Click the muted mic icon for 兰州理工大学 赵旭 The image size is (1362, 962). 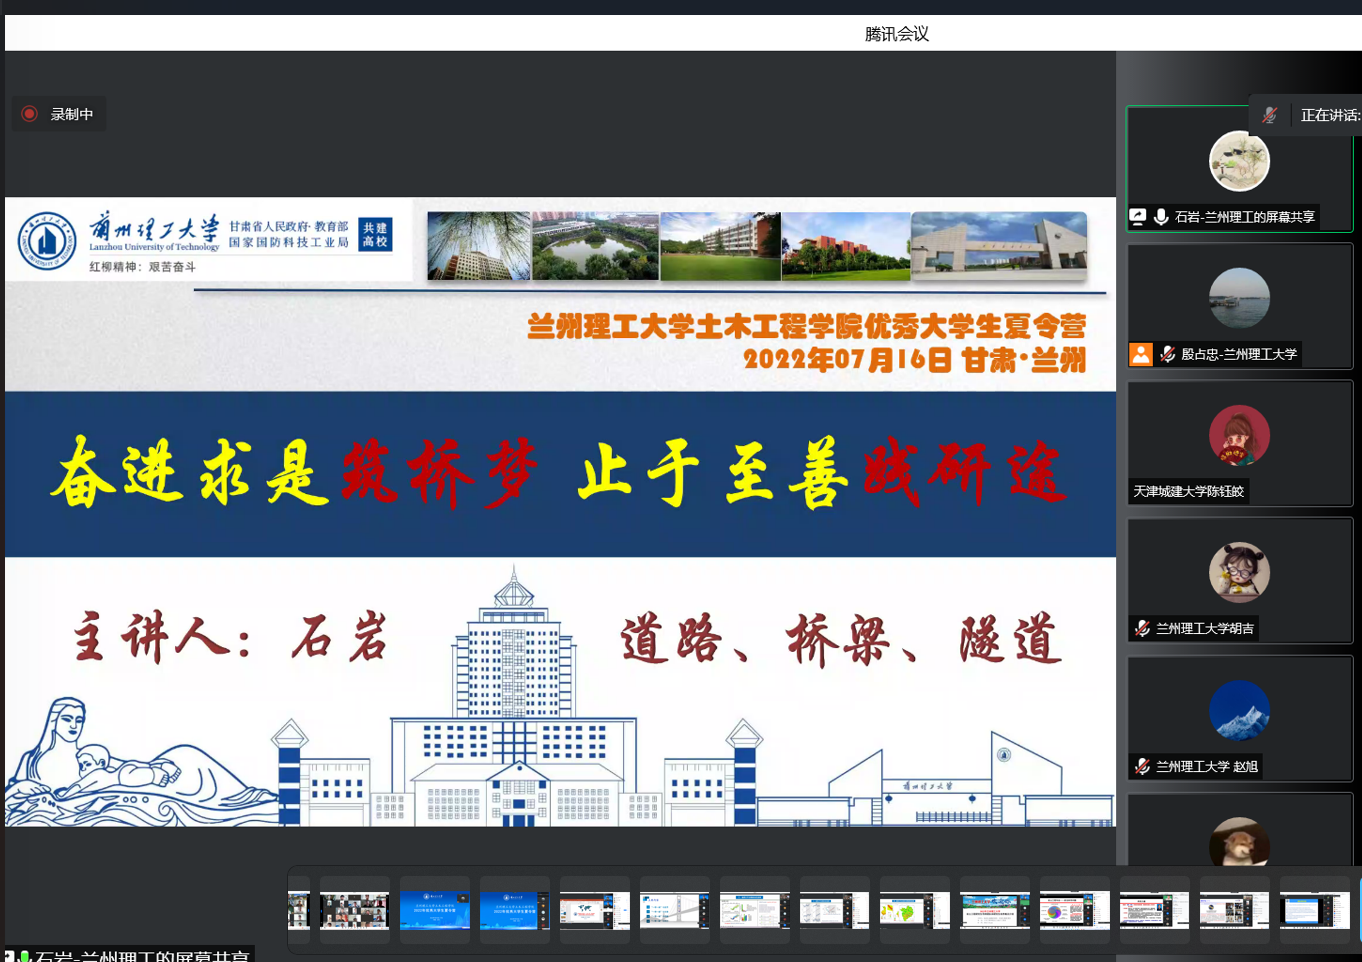pos(1142,766)
